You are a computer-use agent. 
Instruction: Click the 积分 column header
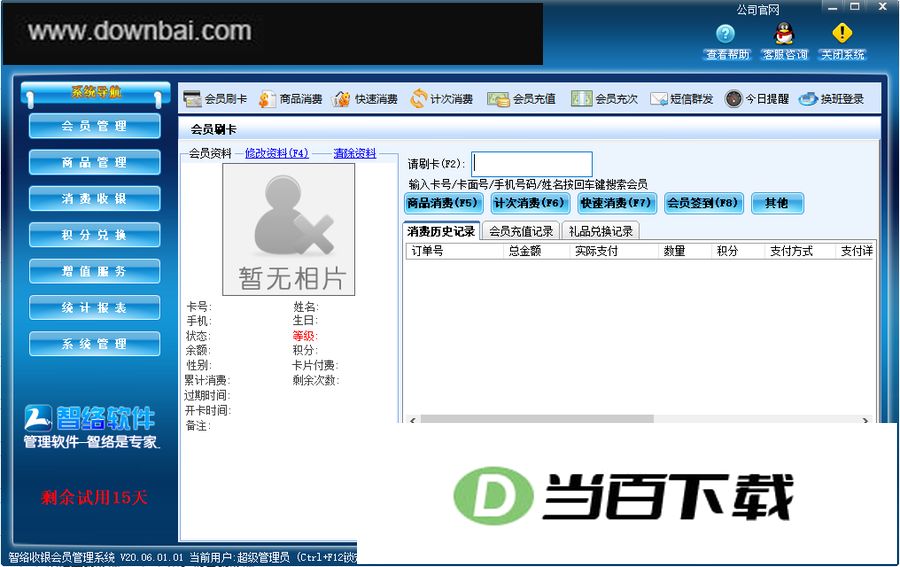coord(738,251)
